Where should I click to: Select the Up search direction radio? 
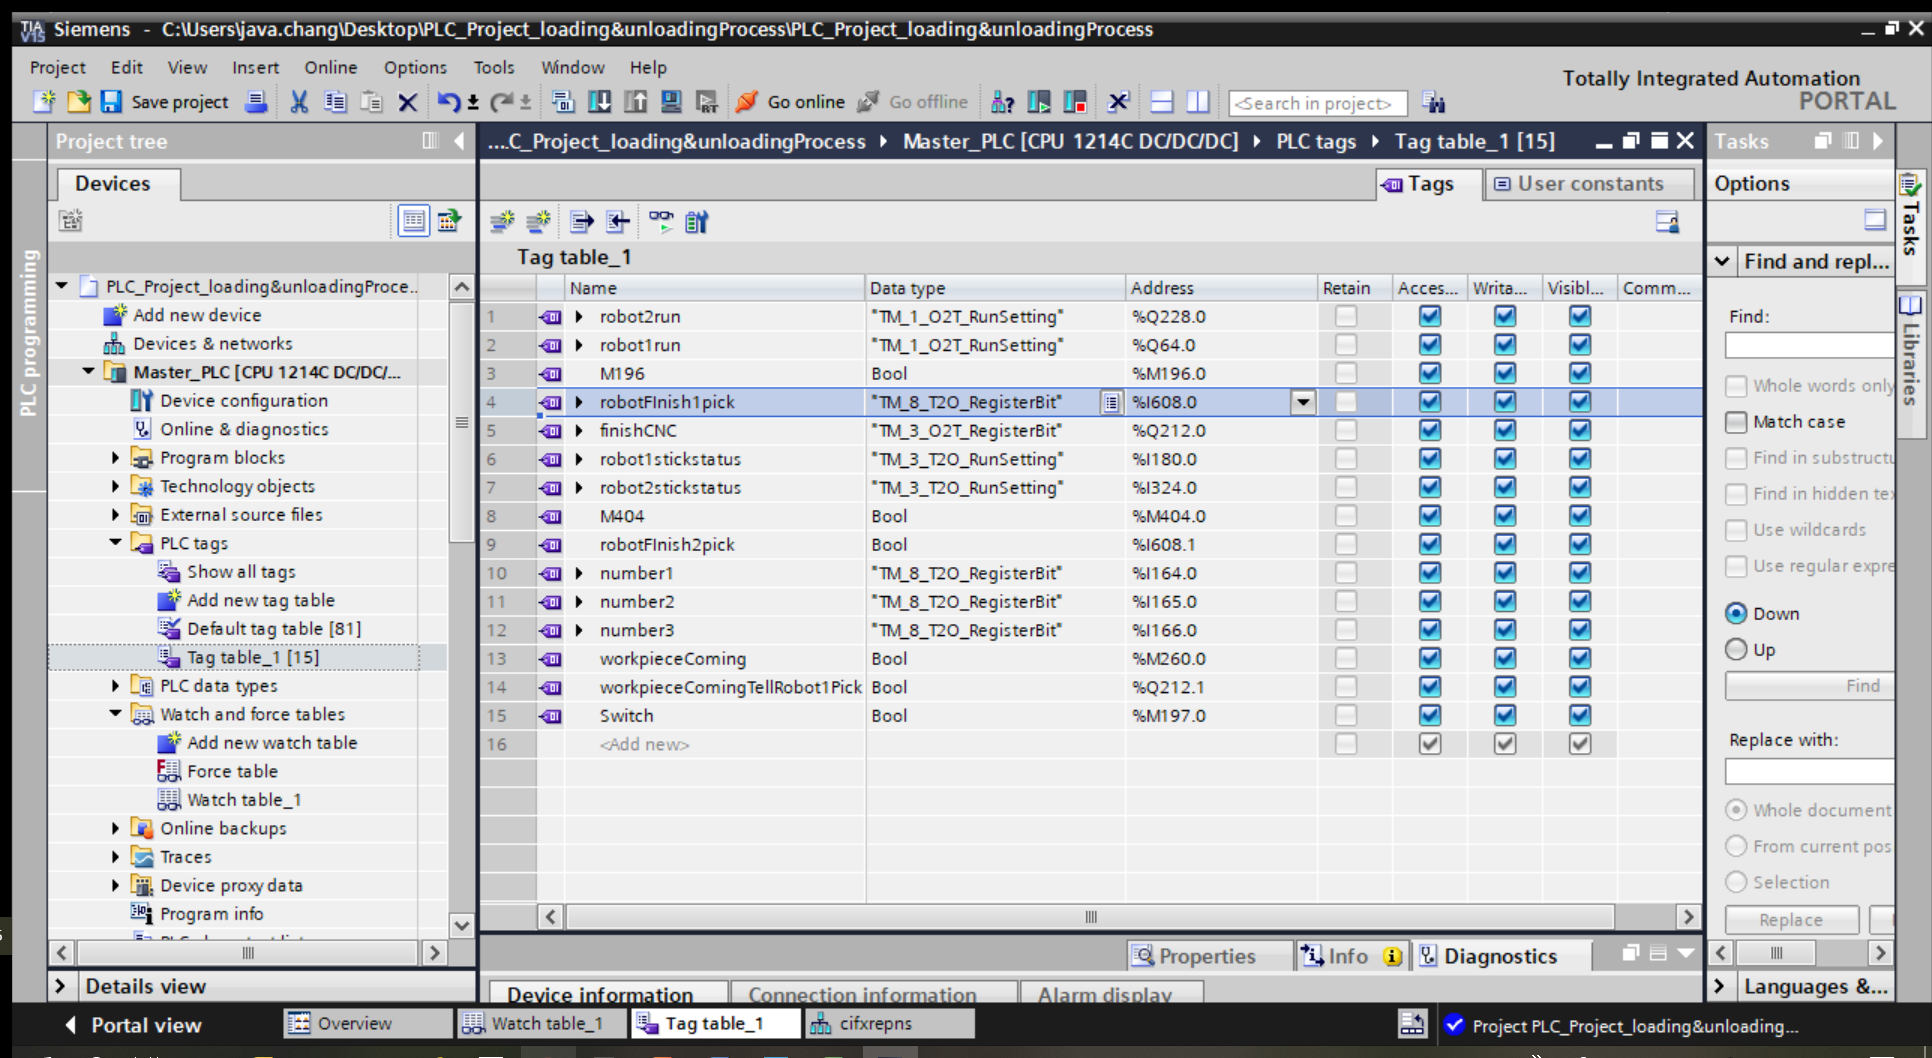[1736, 649]
